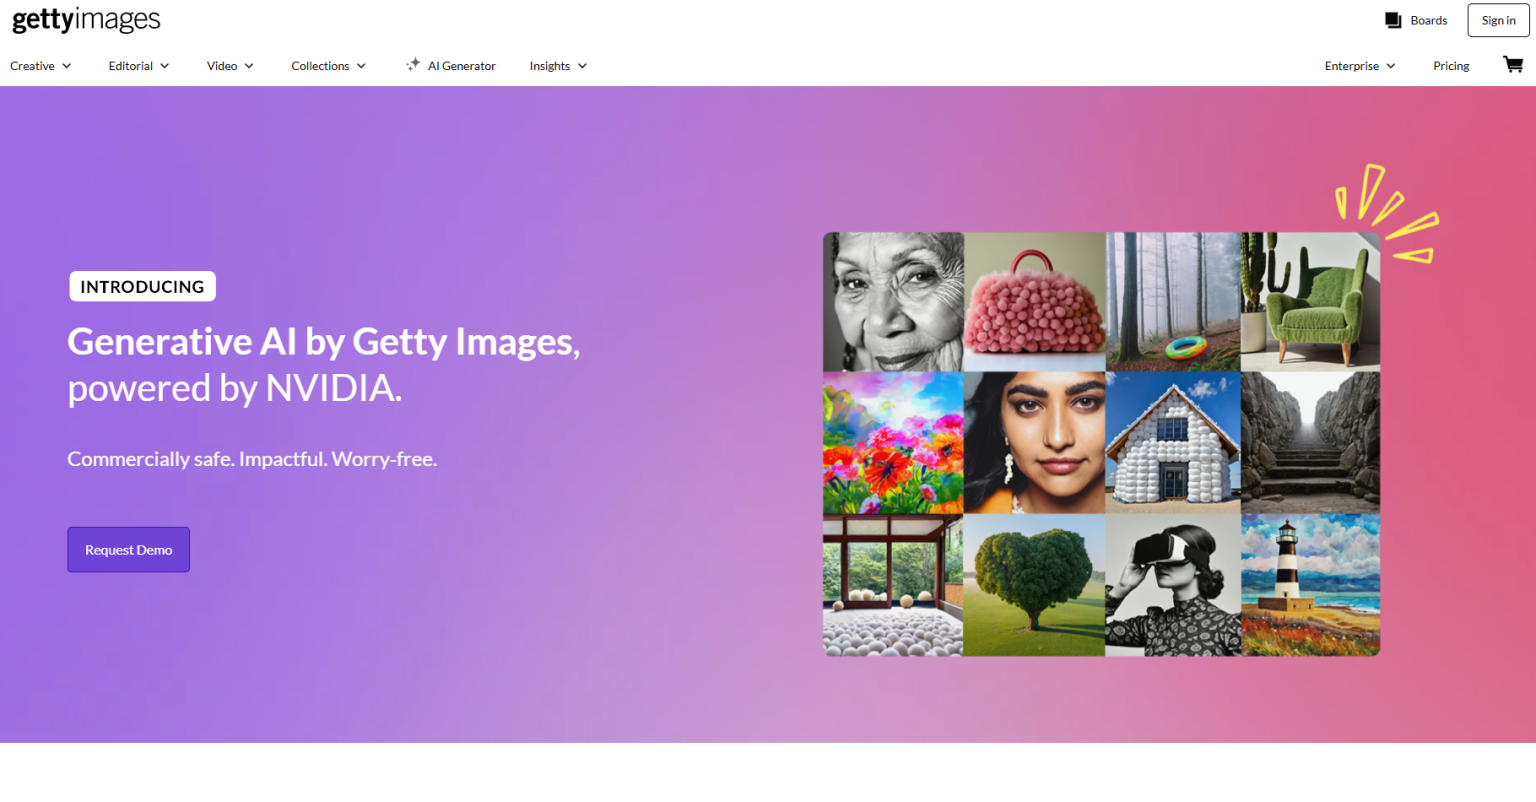Click the AI Generator sparkle icon
Viewport: 1536px width, 802px height.
[x=412, y=65]
